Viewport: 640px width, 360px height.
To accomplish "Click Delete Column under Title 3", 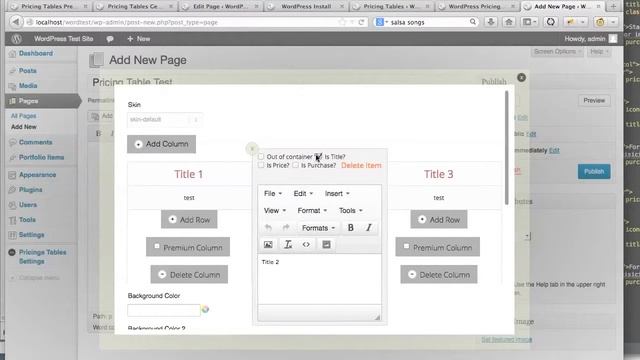I will click(439, 275).
